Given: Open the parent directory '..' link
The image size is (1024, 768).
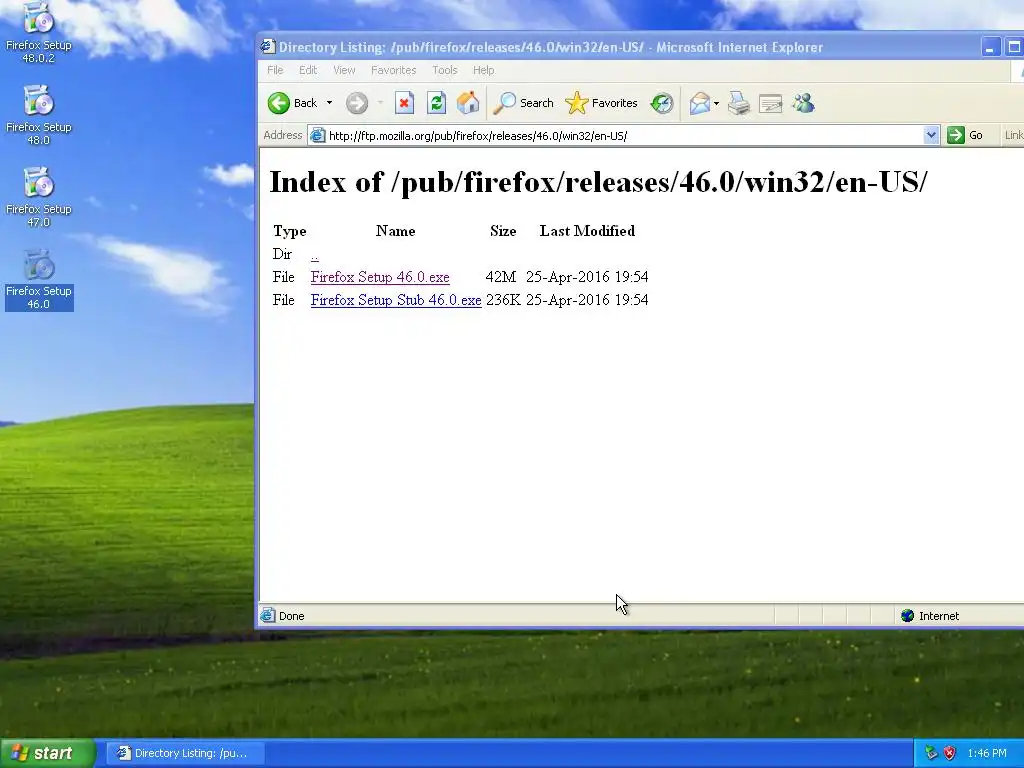Looking at the screenshot, I should (x=315, y=255).
